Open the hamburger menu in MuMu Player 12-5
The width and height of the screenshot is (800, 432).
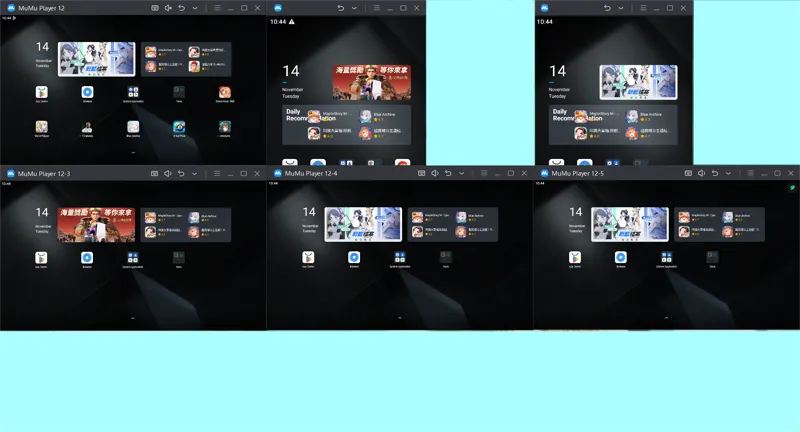click(x=751, y=173)
